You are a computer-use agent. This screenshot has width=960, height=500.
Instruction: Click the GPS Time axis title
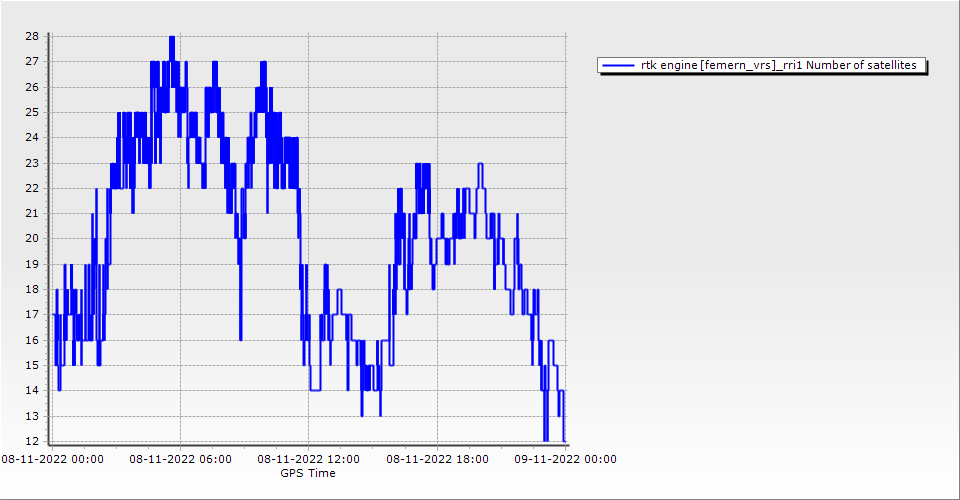[x=308, y=473]
